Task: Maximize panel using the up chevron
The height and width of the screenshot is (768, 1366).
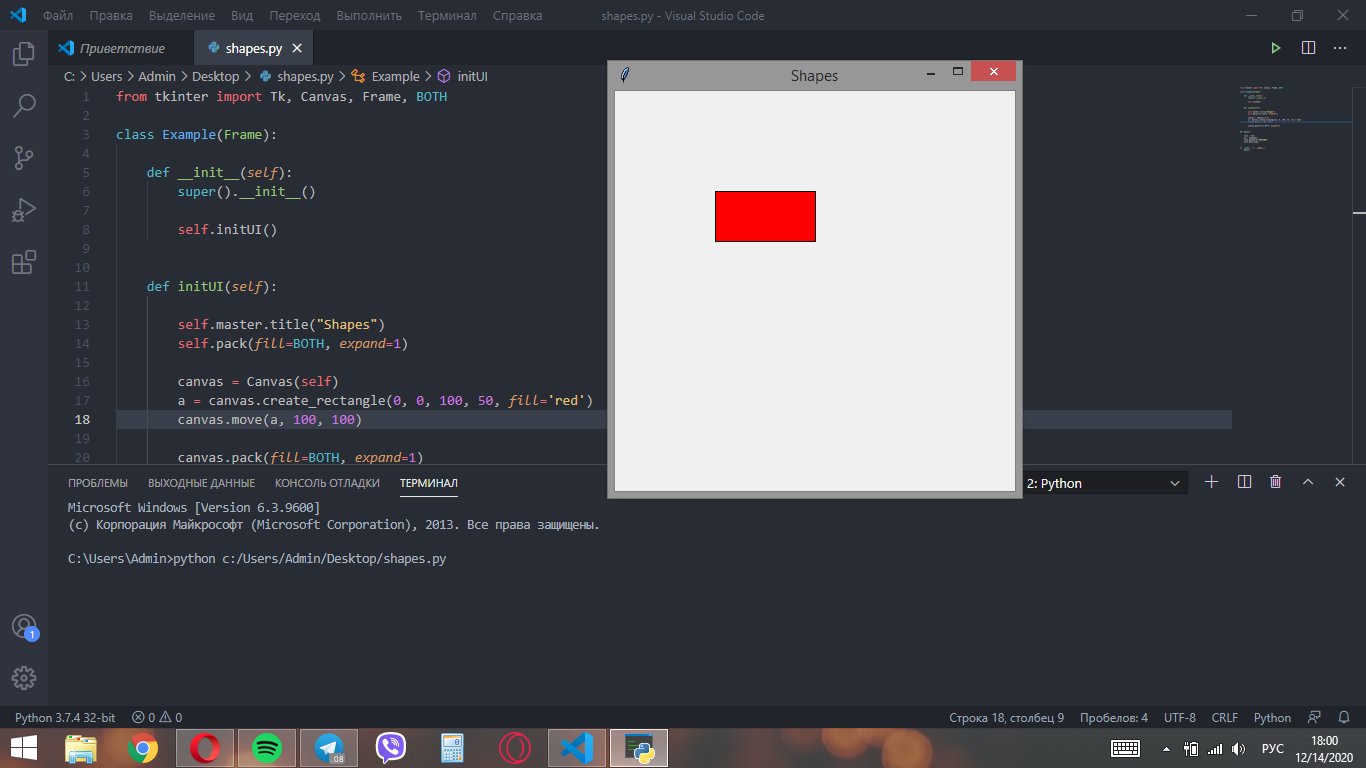Action: pos(1308,482)
